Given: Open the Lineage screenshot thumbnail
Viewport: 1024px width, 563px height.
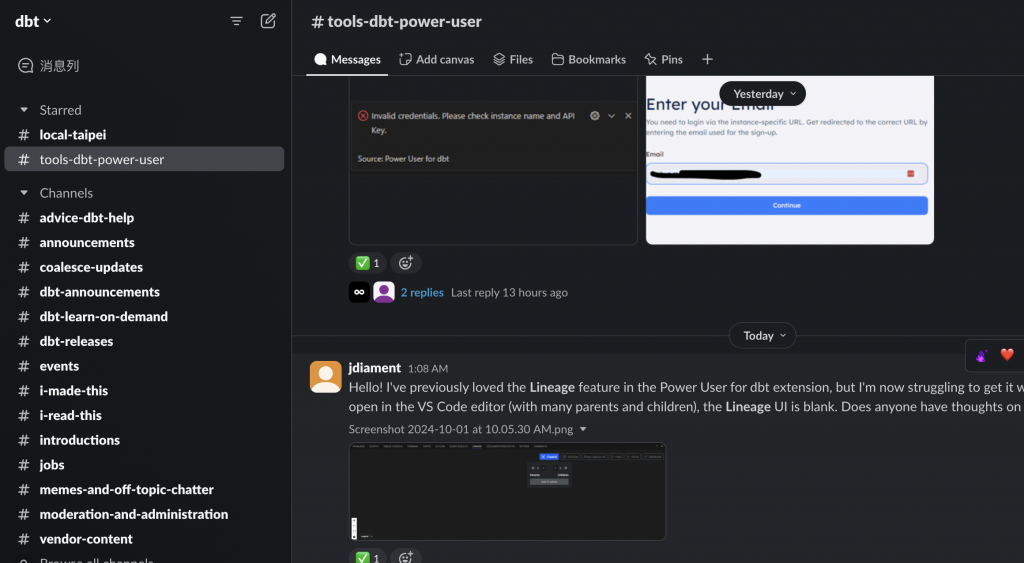Looking at the screenshot, I should coord(507,491).
